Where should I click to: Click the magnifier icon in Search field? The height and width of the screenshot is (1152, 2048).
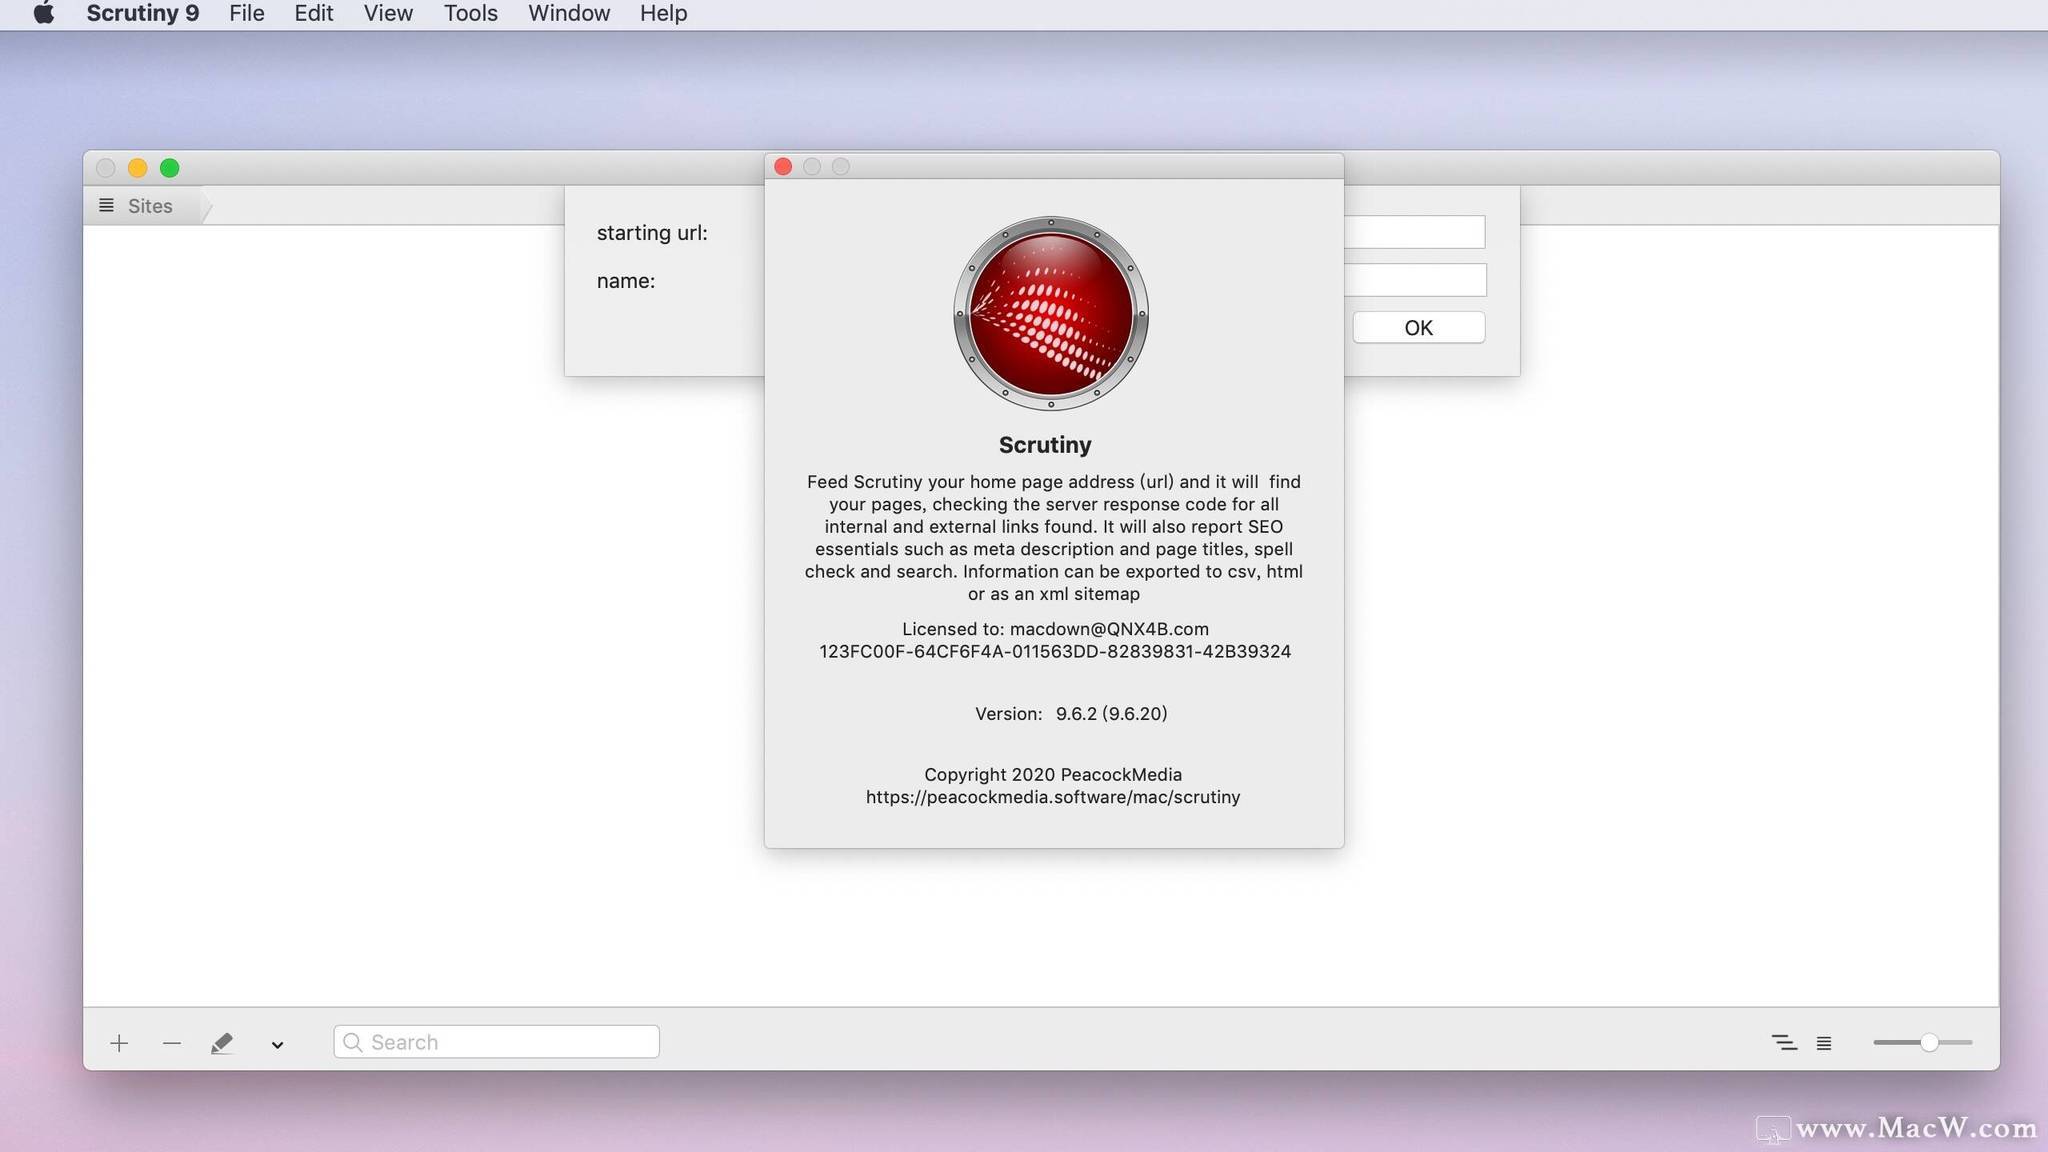[x=352, y=1042]
